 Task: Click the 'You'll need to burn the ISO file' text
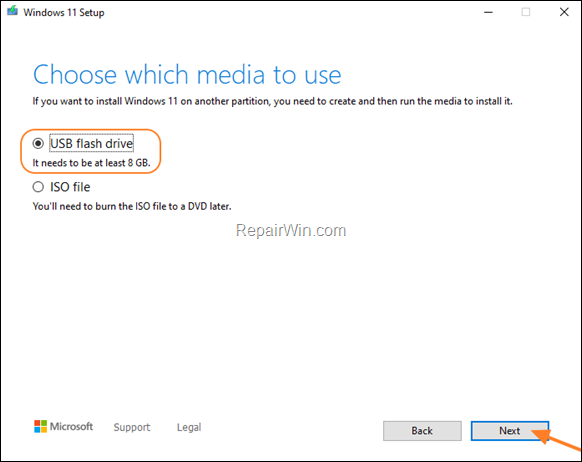[x=132, y=206]
